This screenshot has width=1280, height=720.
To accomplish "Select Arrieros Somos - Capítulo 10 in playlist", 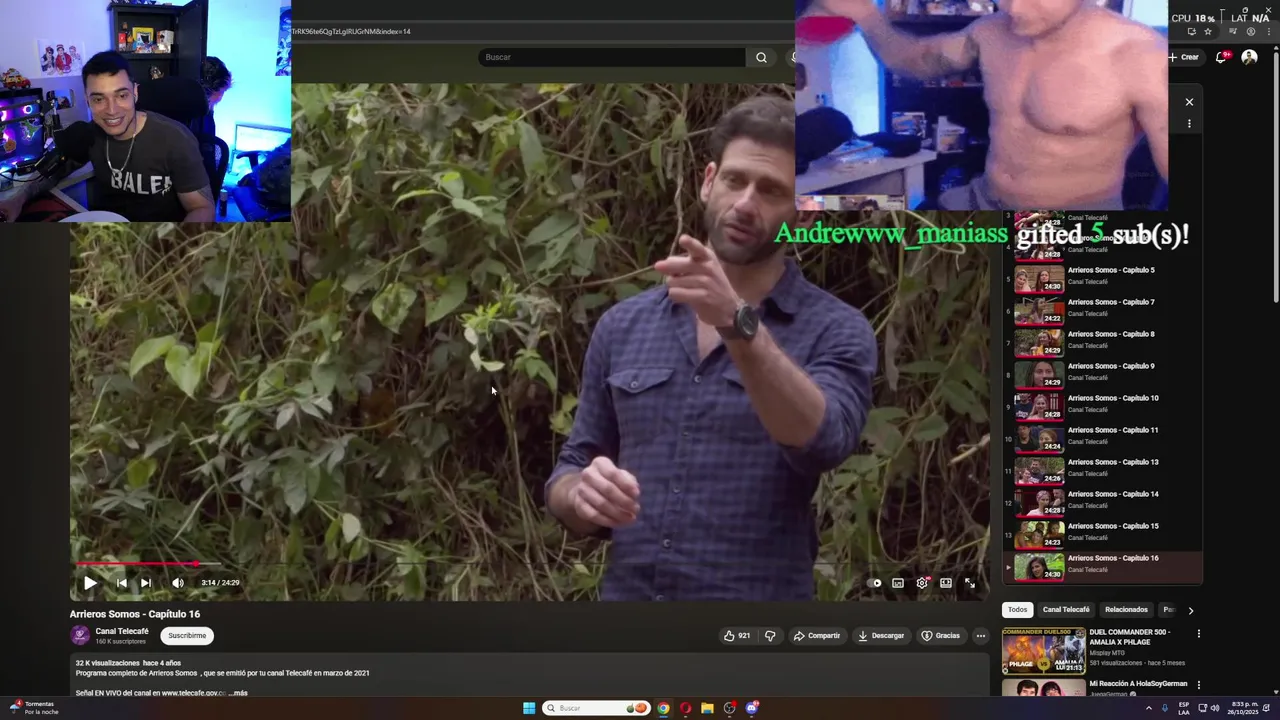I will point(1104,406).
